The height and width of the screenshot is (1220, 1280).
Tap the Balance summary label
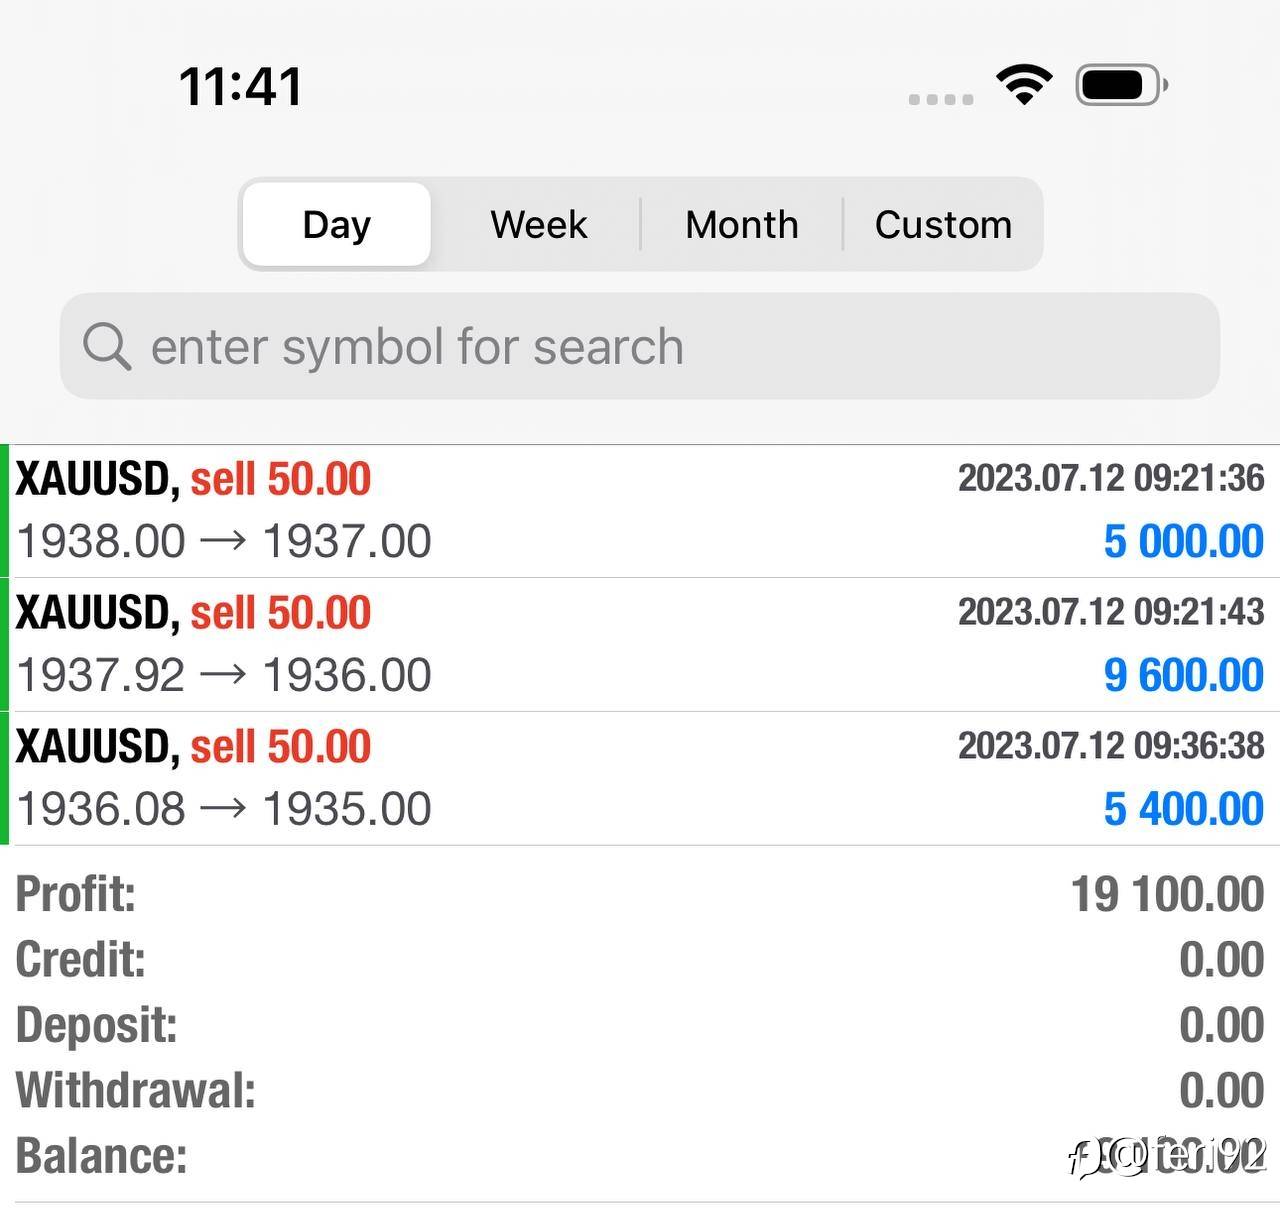click(x=101, y=1156)
